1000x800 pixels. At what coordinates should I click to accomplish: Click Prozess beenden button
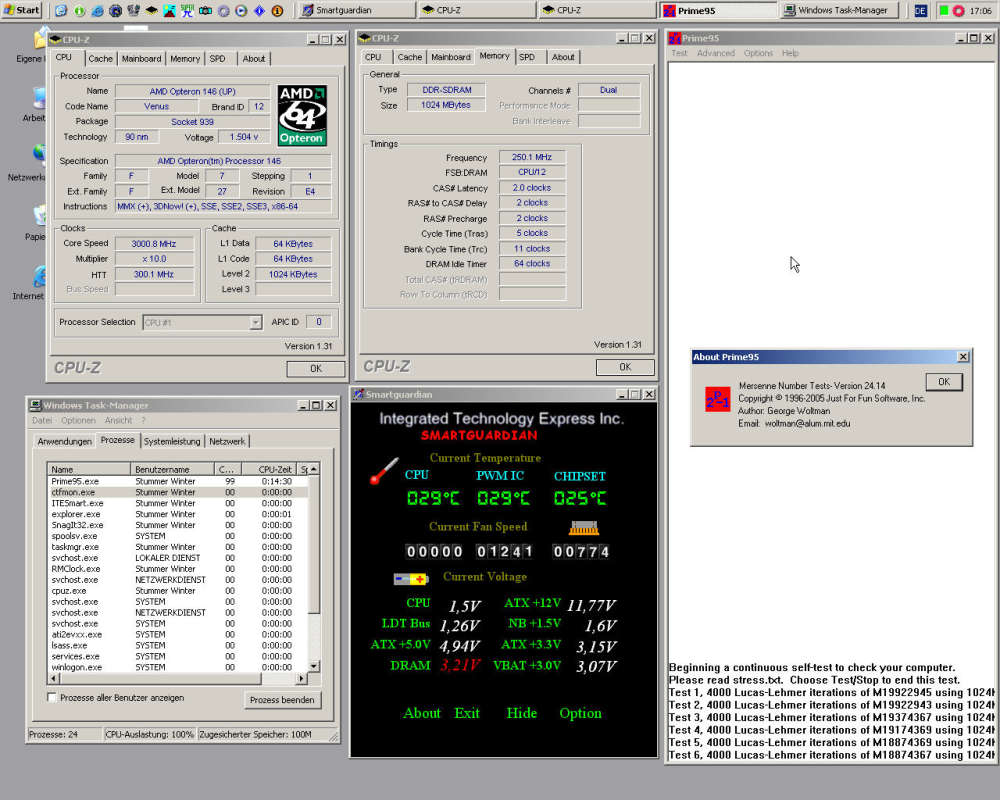pyautogui.click(x=282, y=700)
